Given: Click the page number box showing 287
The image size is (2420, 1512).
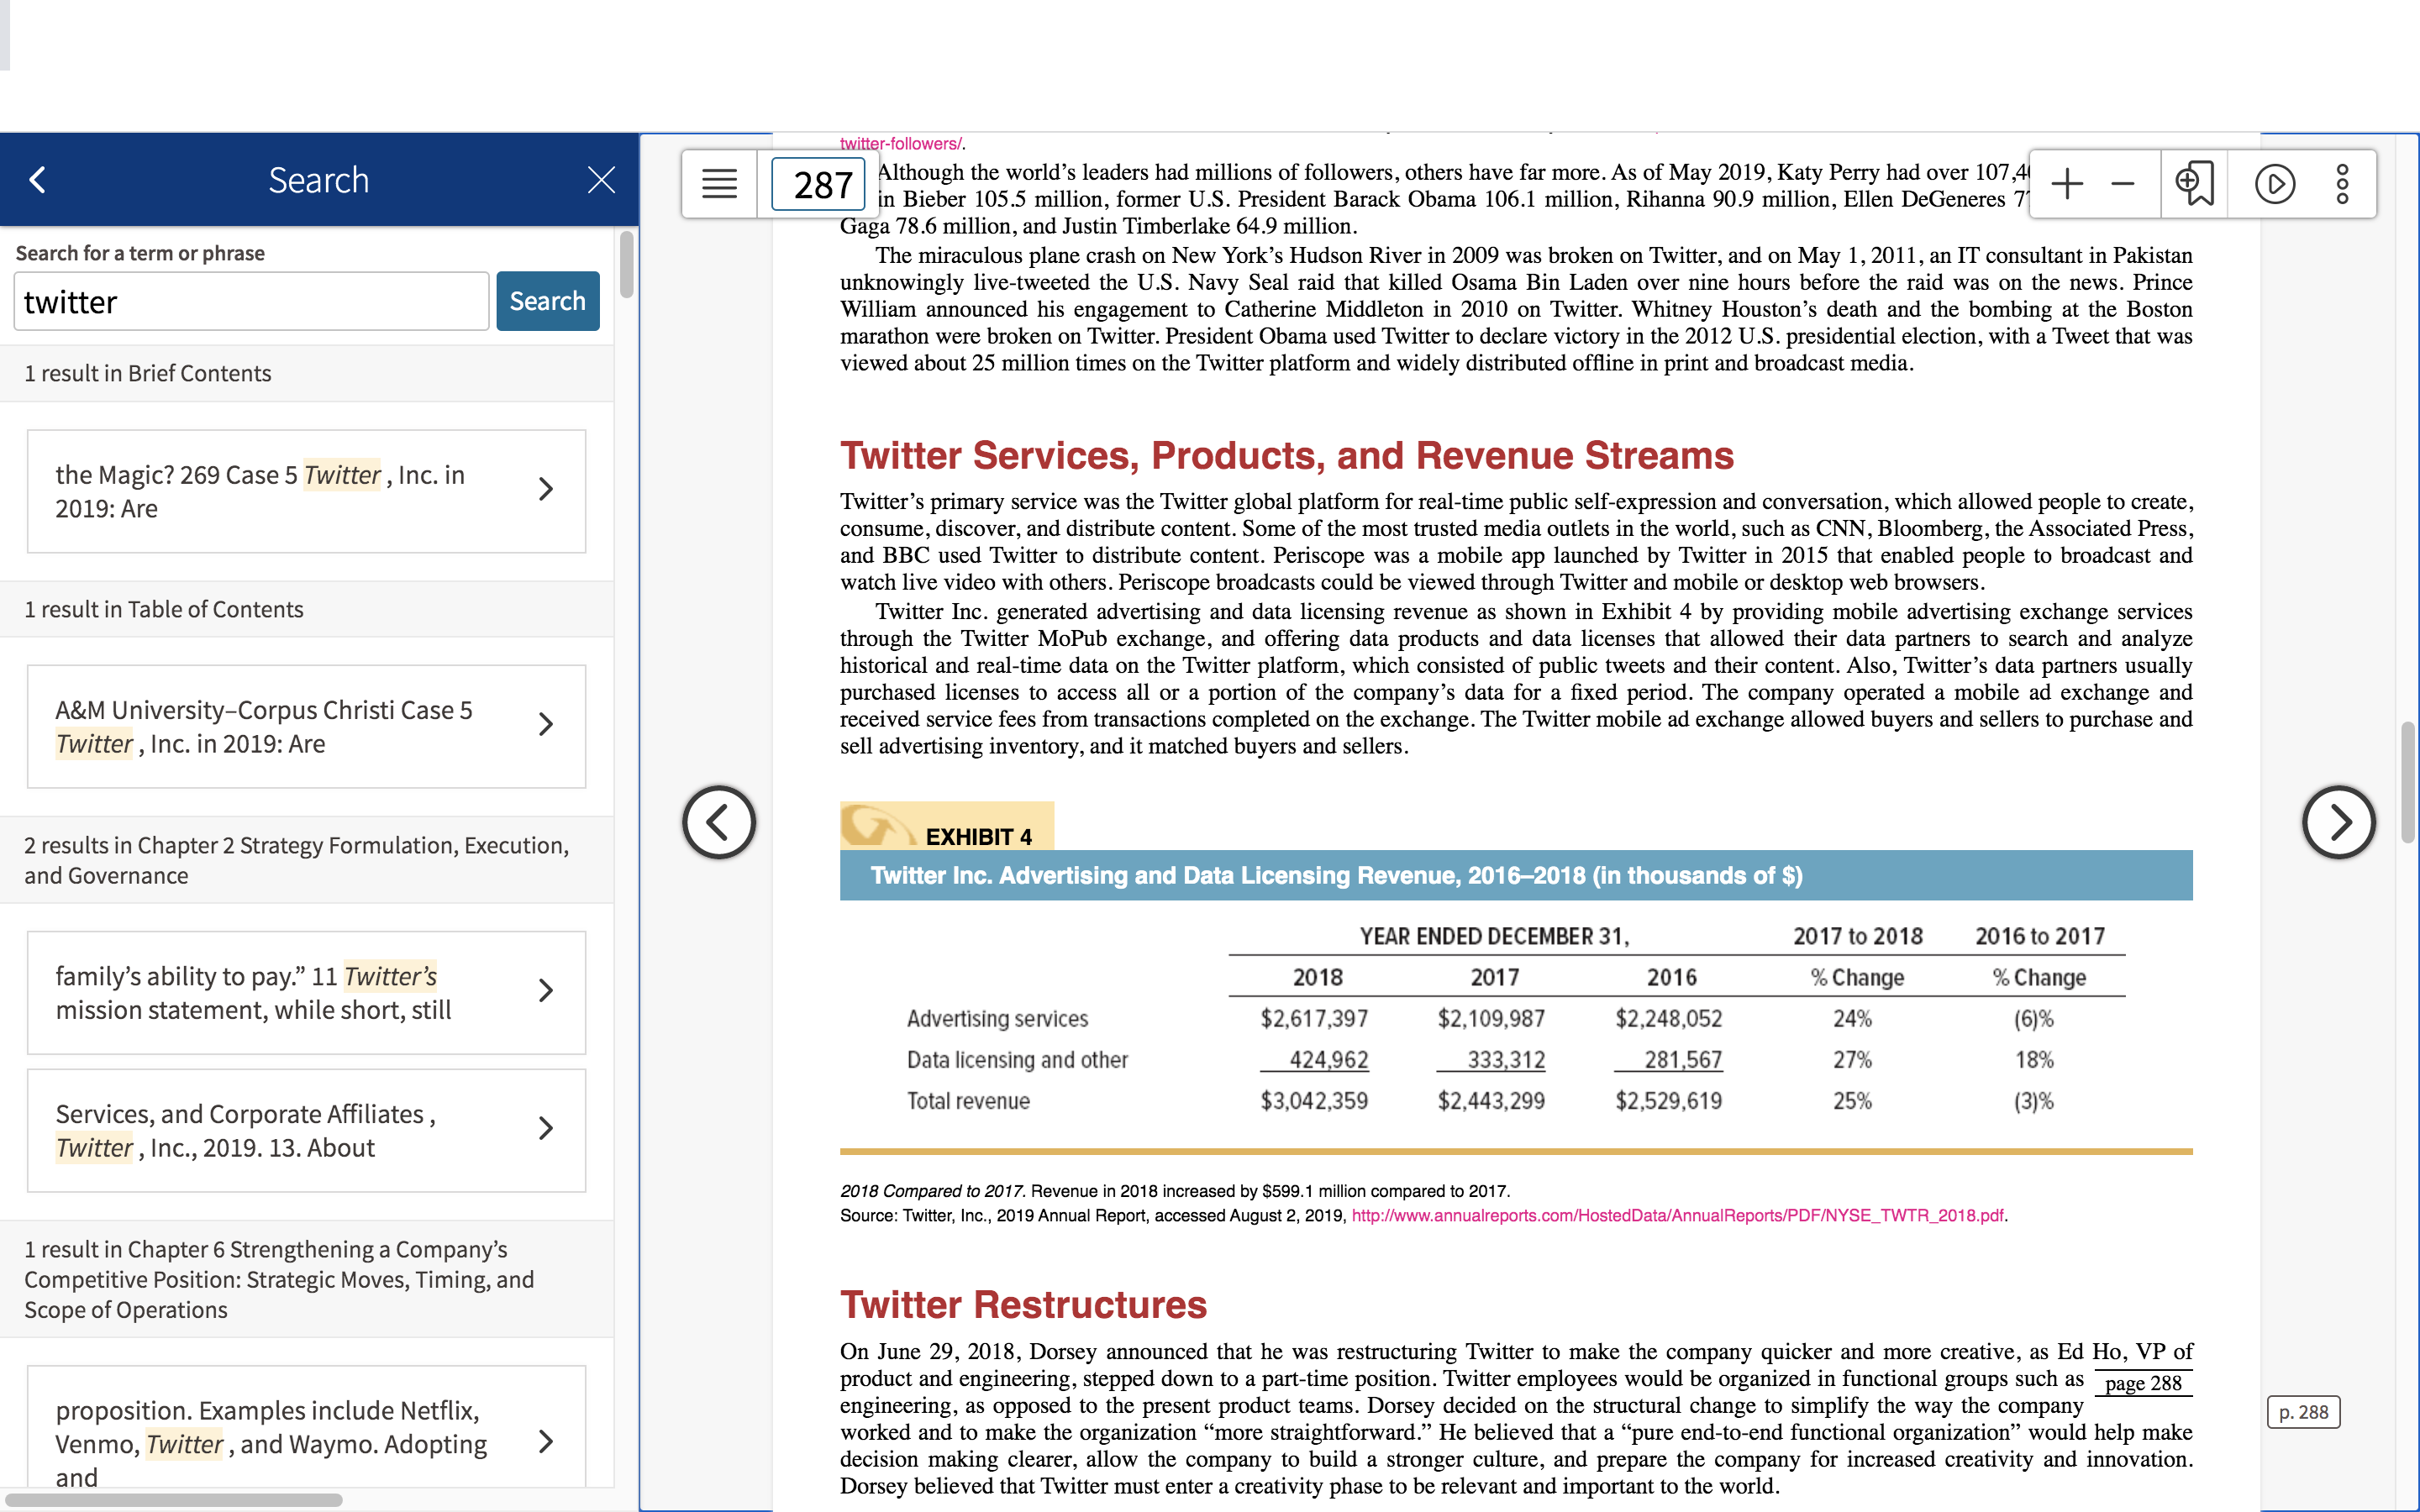Looking at the screenshot, I should (x=819, y=184).
